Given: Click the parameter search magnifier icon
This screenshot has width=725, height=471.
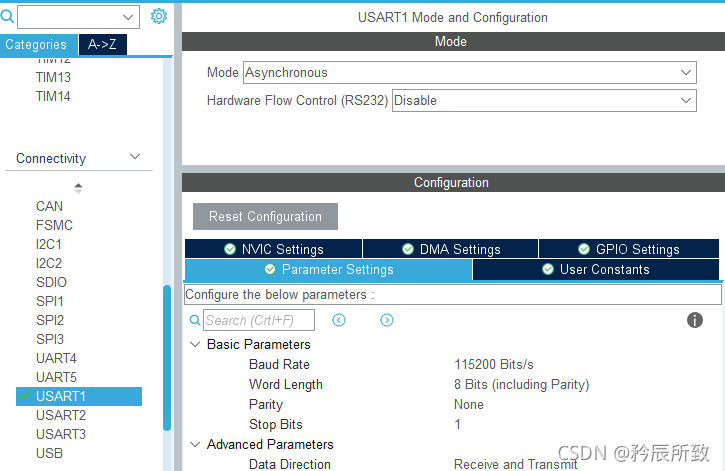Looking at the screenshot, I should point(195,320).
